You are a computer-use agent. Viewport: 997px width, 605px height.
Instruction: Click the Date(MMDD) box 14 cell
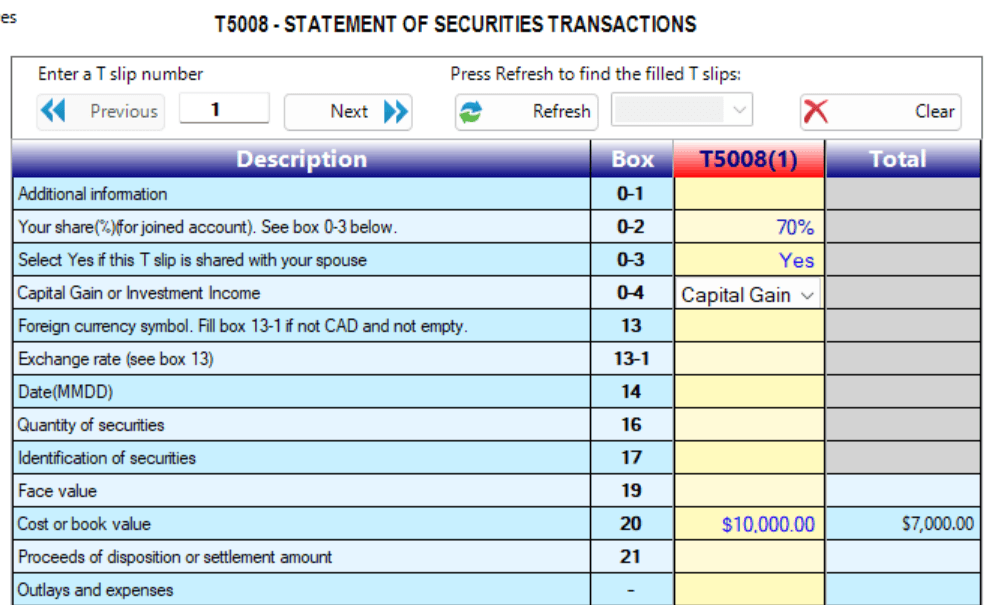point(749,392)
